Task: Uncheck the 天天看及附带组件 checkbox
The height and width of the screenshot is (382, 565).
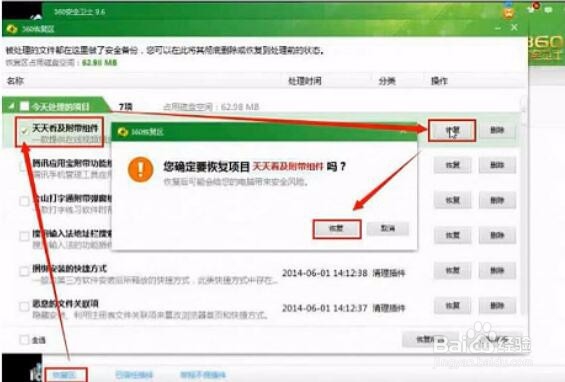Action: pyautogui.click(x=24, y=131)
